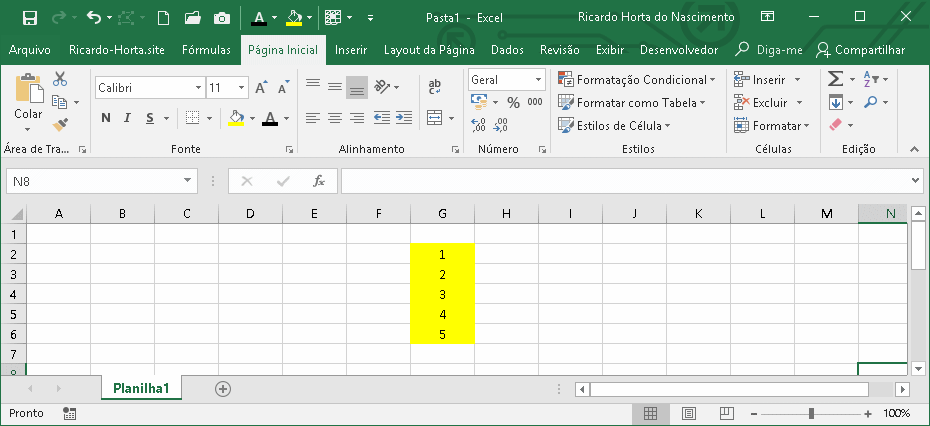Align text right in cell
The width and height of the screenshot is (930, 426).
pyautogui.click(x=357, y=118)
